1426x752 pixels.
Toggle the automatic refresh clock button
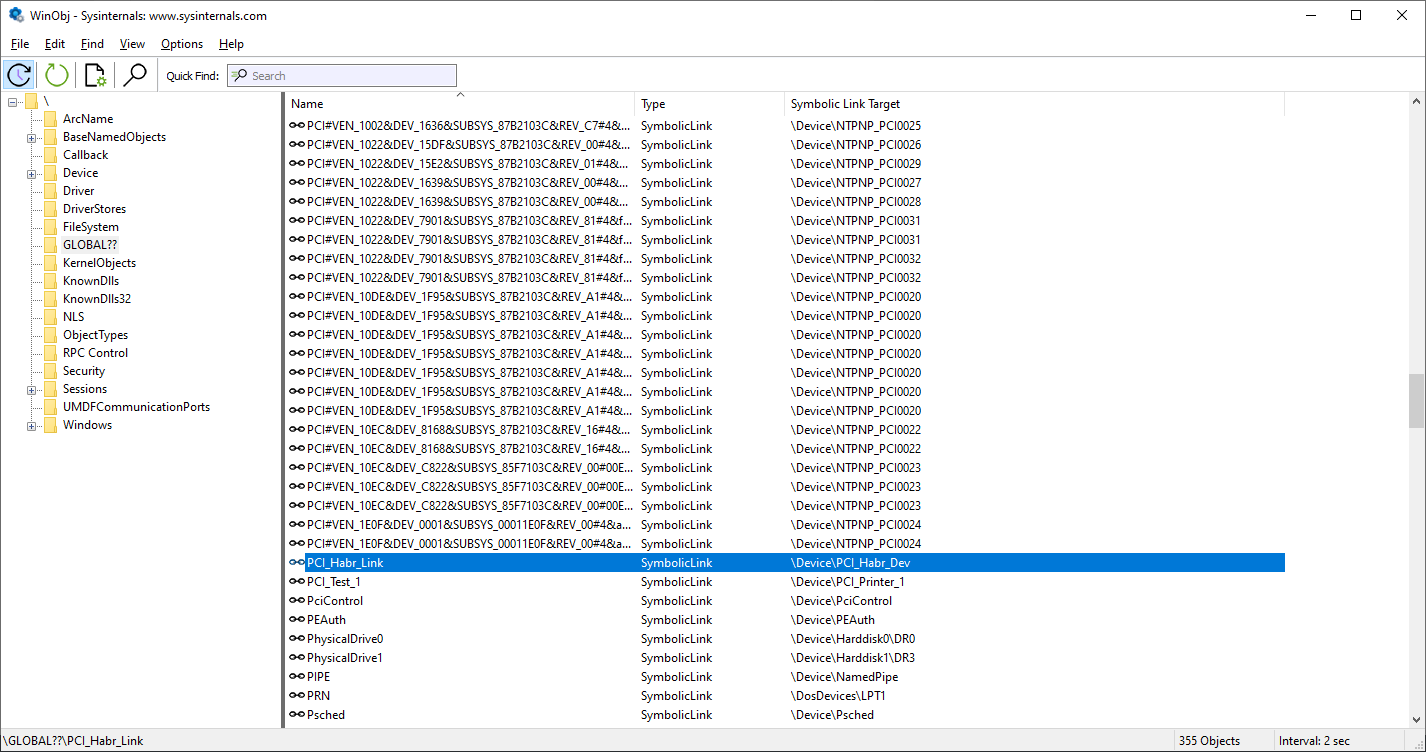(x=19, y=75)
